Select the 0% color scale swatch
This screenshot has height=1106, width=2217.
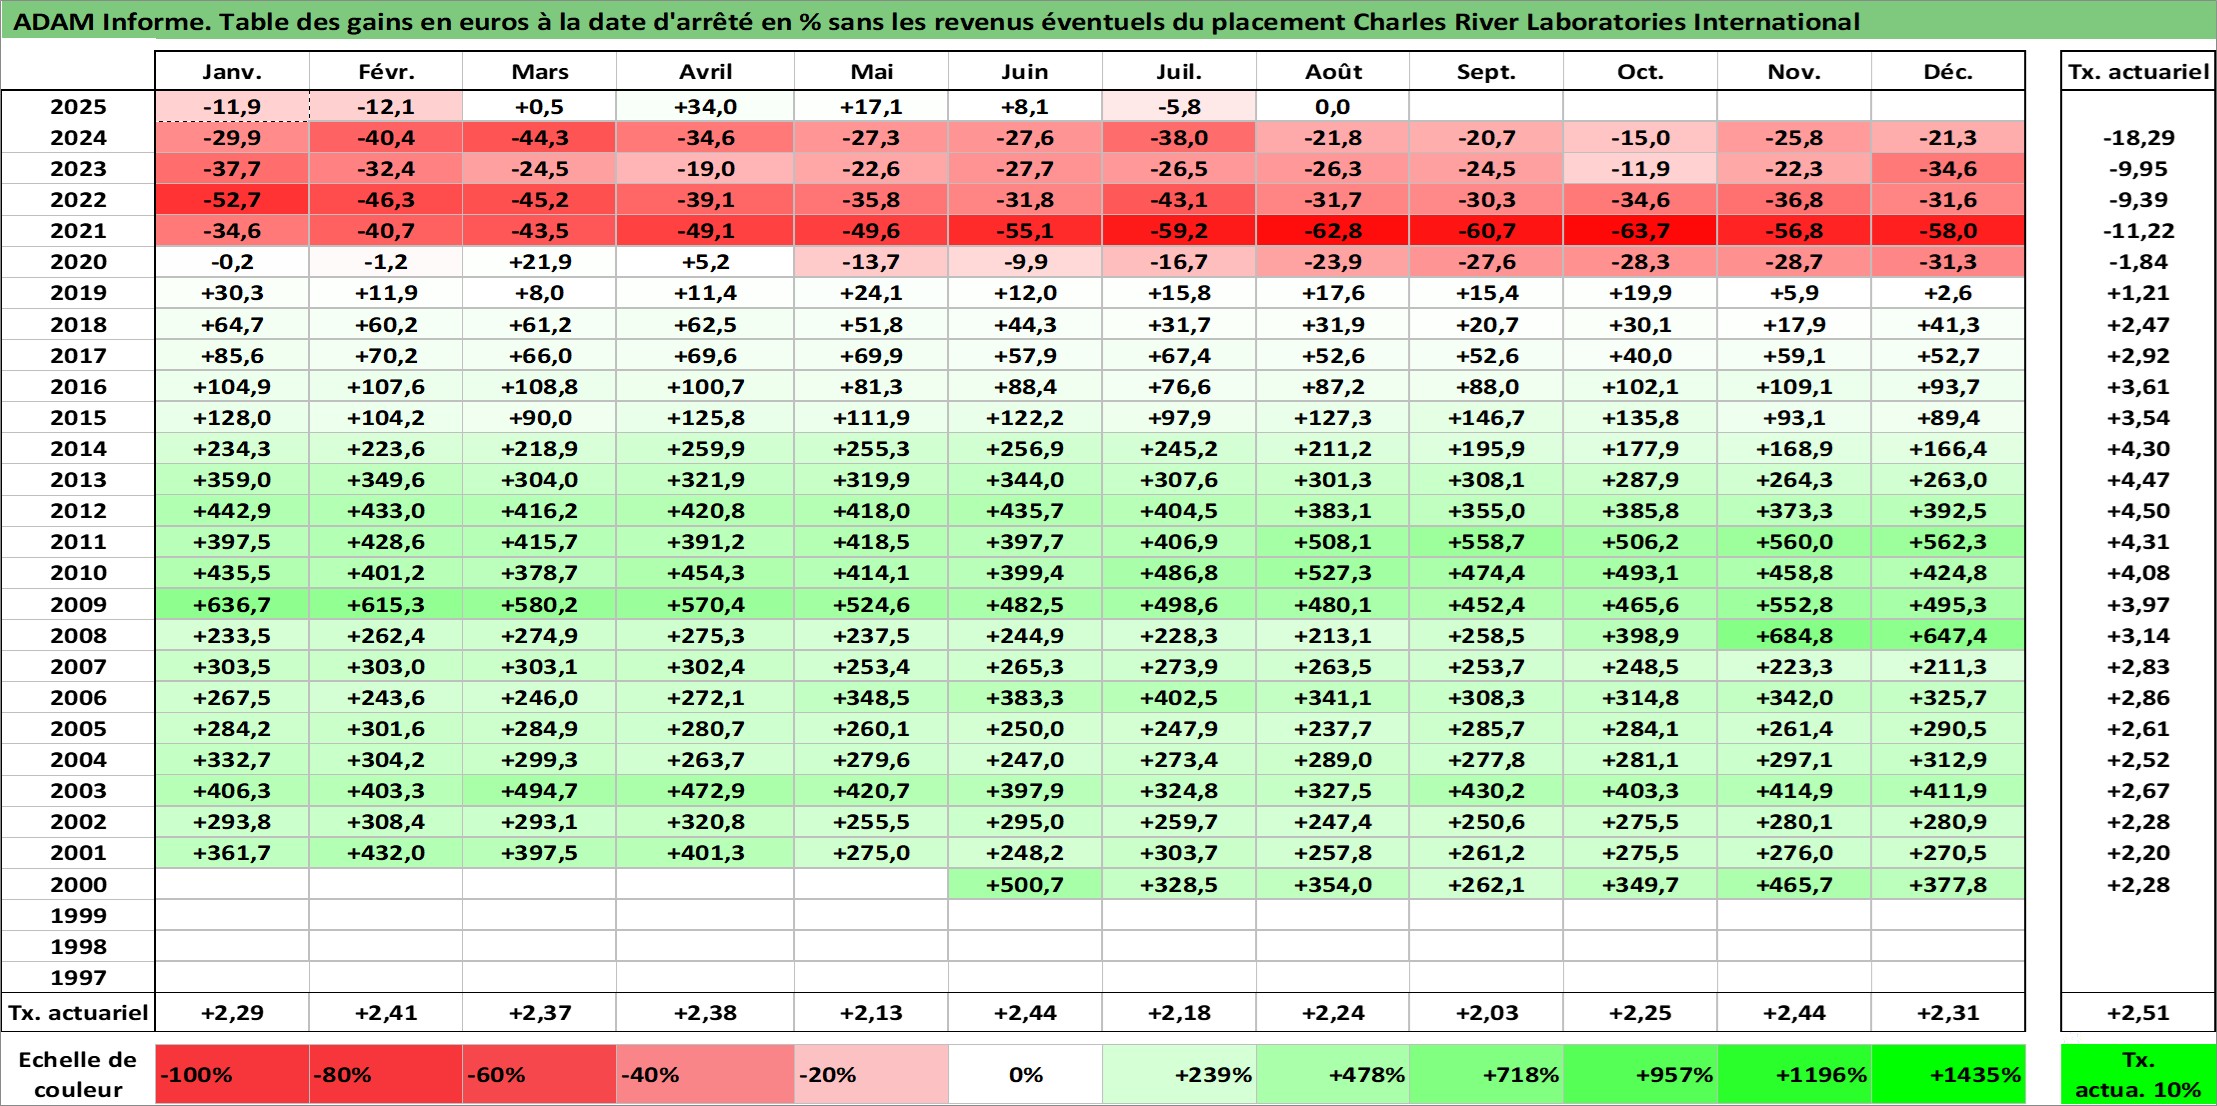click(x=1025, y=1074)
